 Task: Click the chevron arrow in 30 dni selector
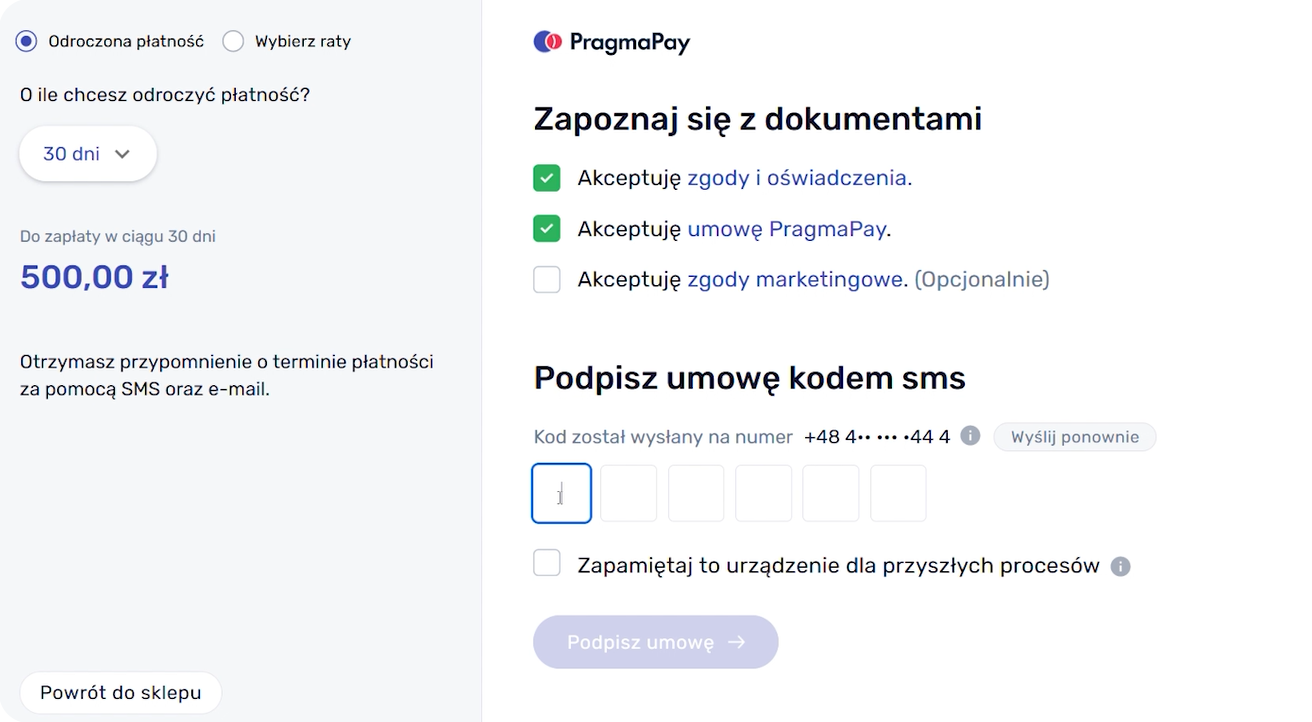point(123,154)
